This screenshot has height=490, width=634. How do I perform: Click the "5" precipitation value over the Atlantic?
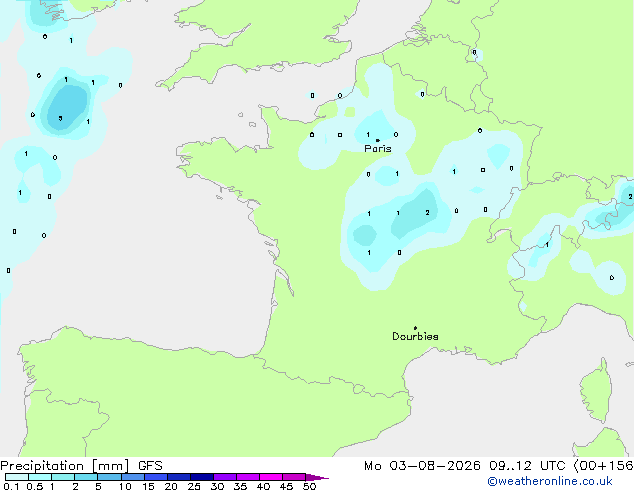60,118
